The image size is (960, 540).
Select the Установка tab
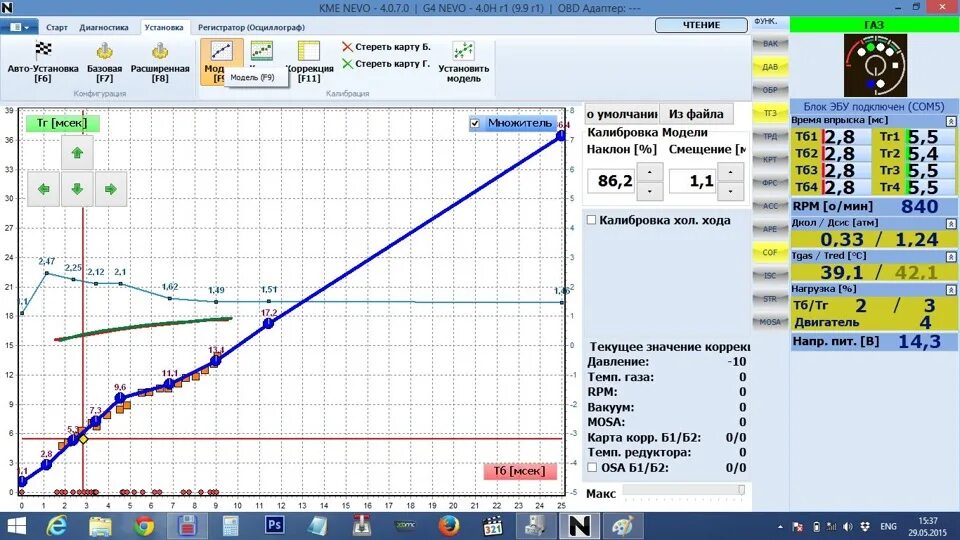163,28
